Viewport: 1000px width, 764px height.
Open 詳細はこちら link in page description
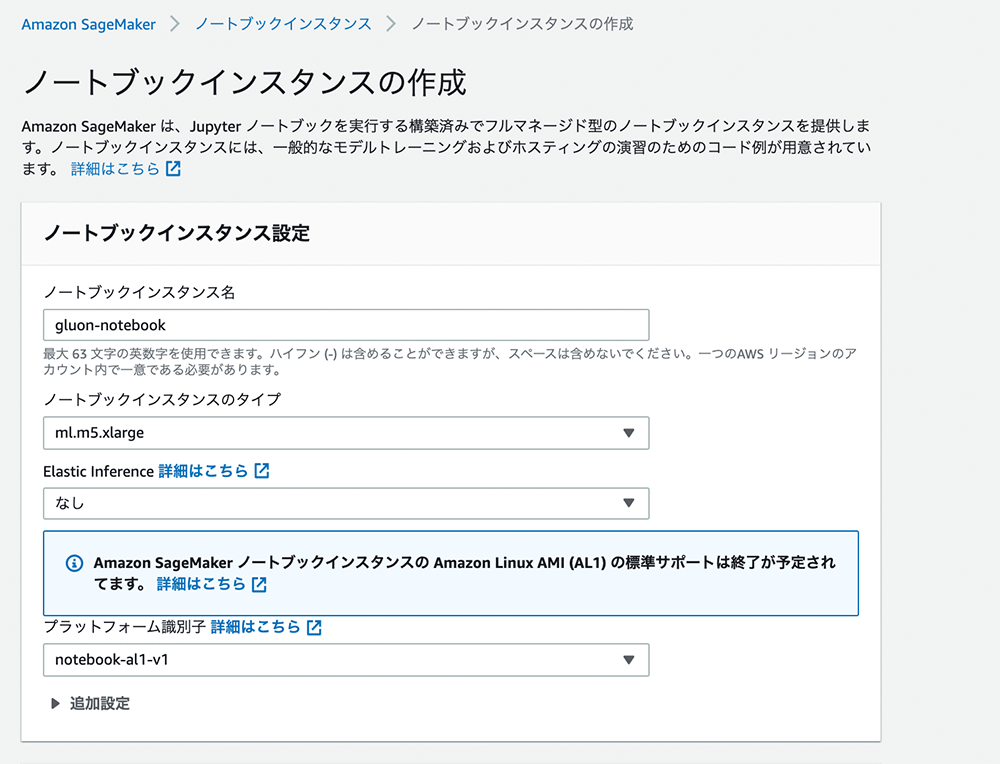click(115, 169)
